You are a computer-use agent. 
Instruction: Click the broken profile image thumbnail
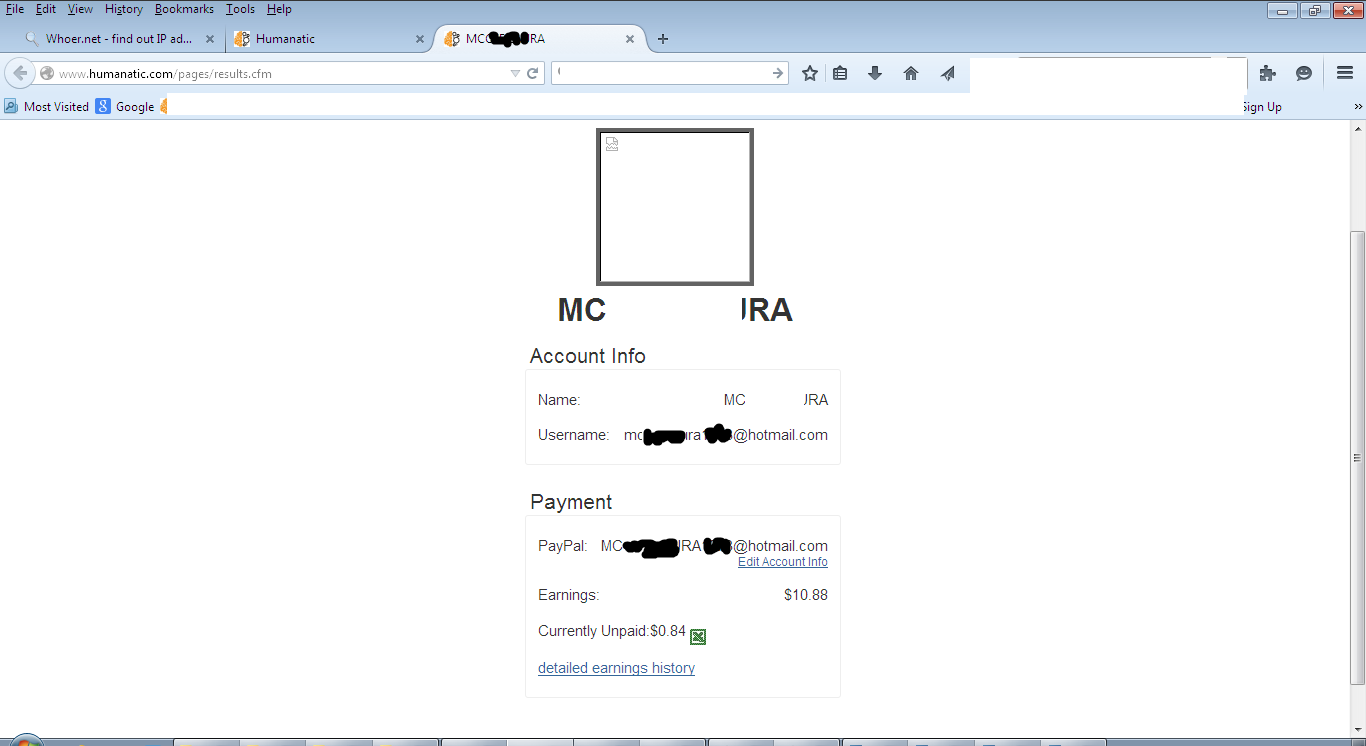tap(675, 207)
